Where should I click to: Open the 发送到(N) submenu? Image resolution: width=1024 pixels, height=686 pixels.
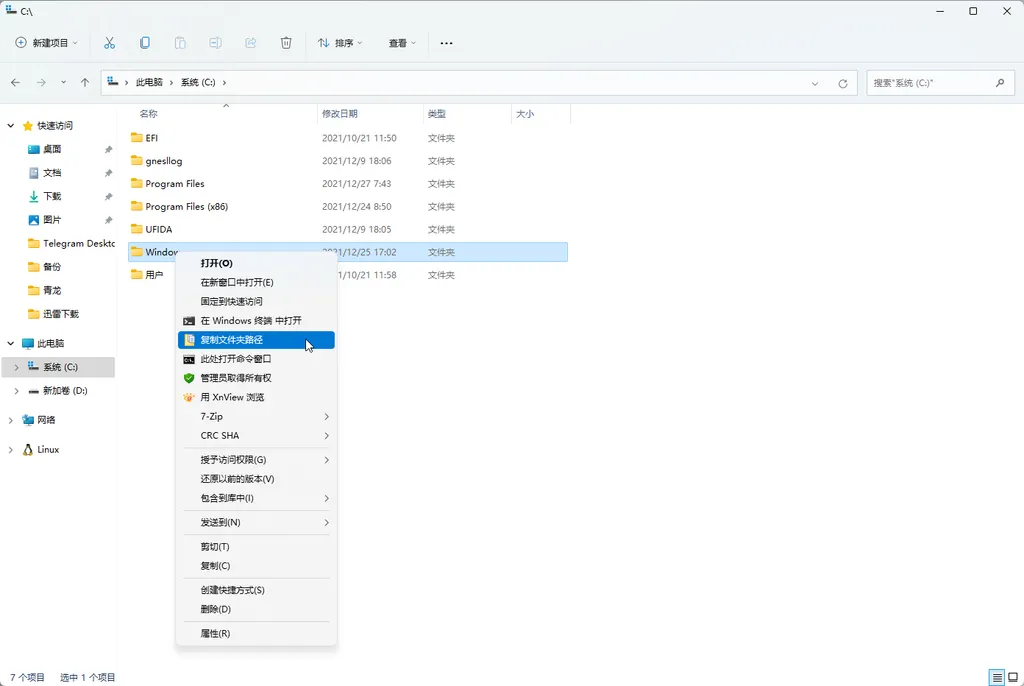click(x=256, y=523)
